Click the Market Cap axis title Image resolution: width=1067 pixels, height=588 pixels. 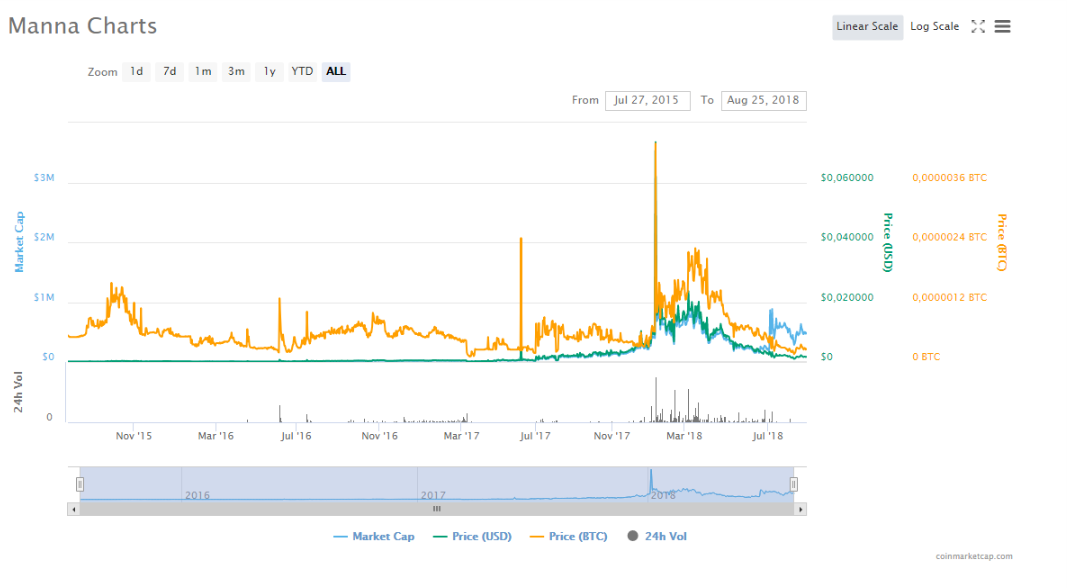pos(19,242)
